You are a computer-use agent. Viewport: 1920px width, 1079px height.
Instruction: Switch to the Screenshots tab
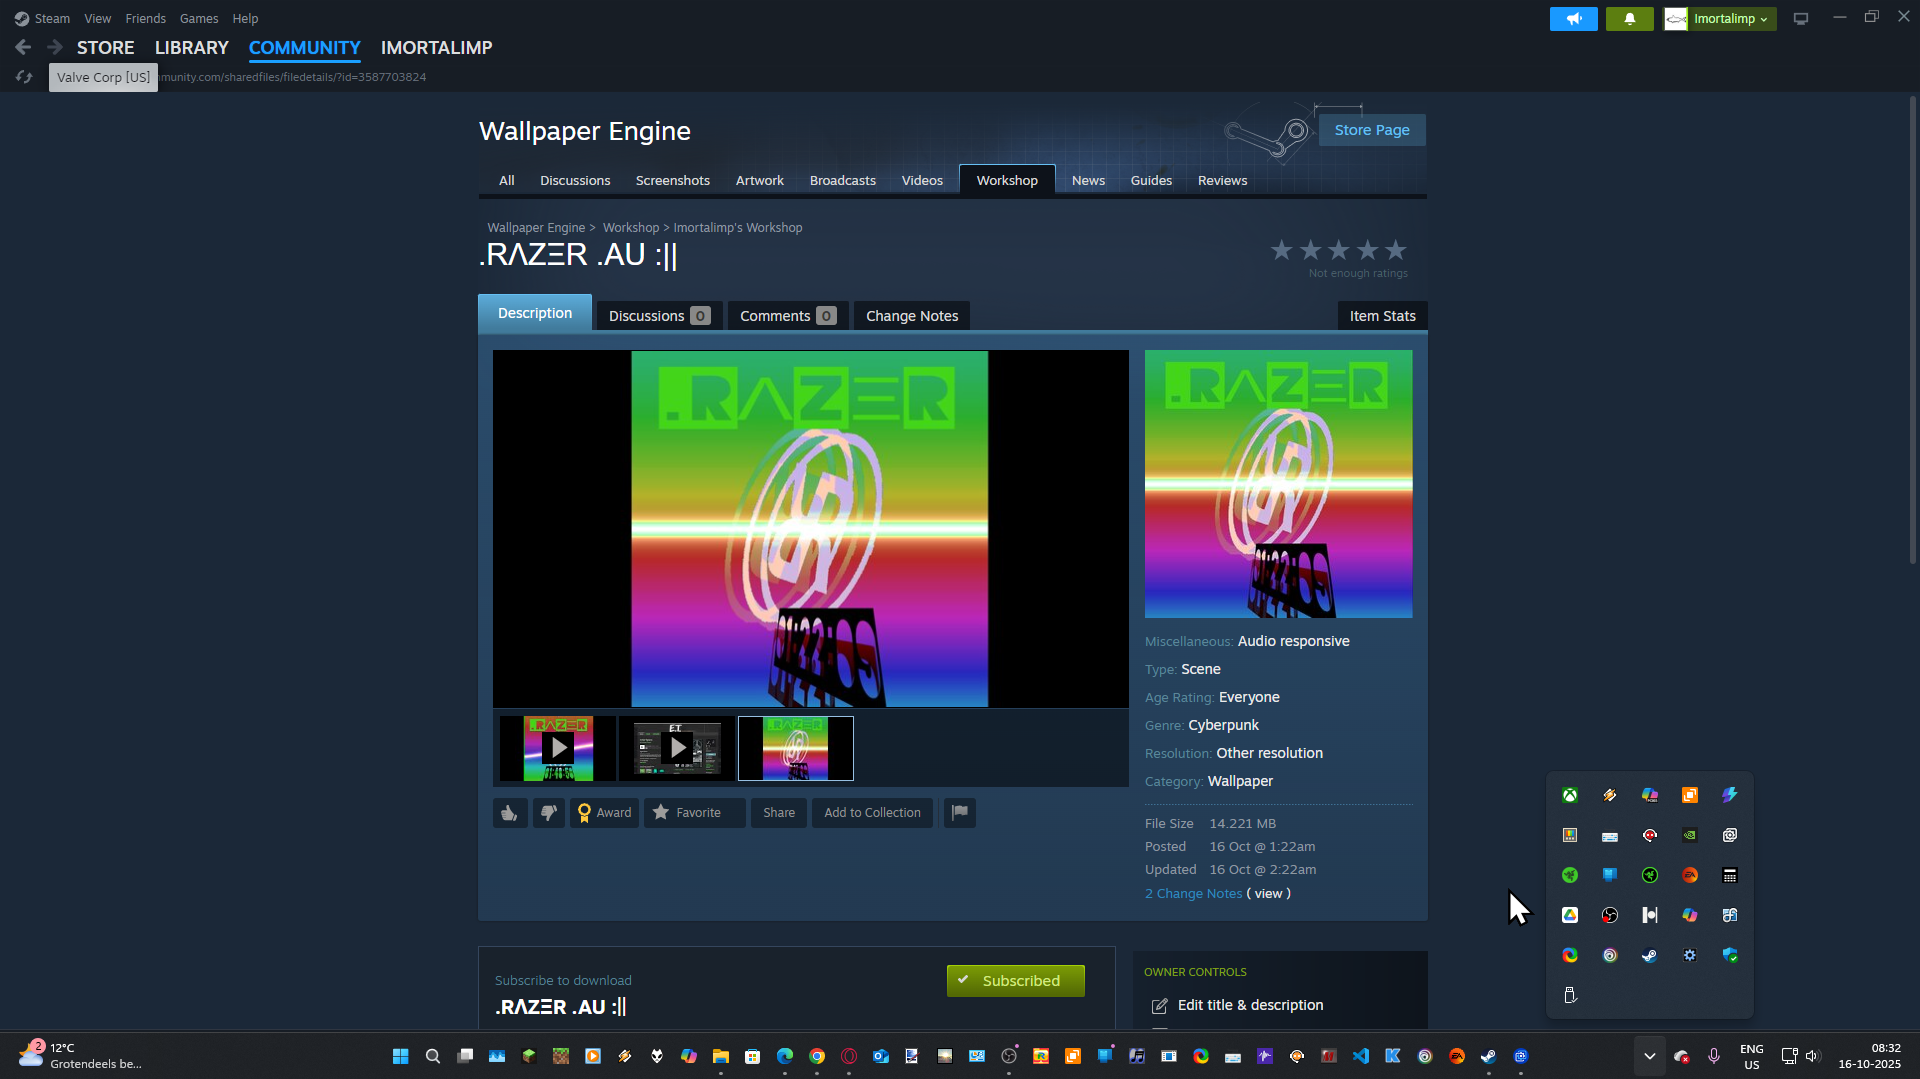(672, 180)
